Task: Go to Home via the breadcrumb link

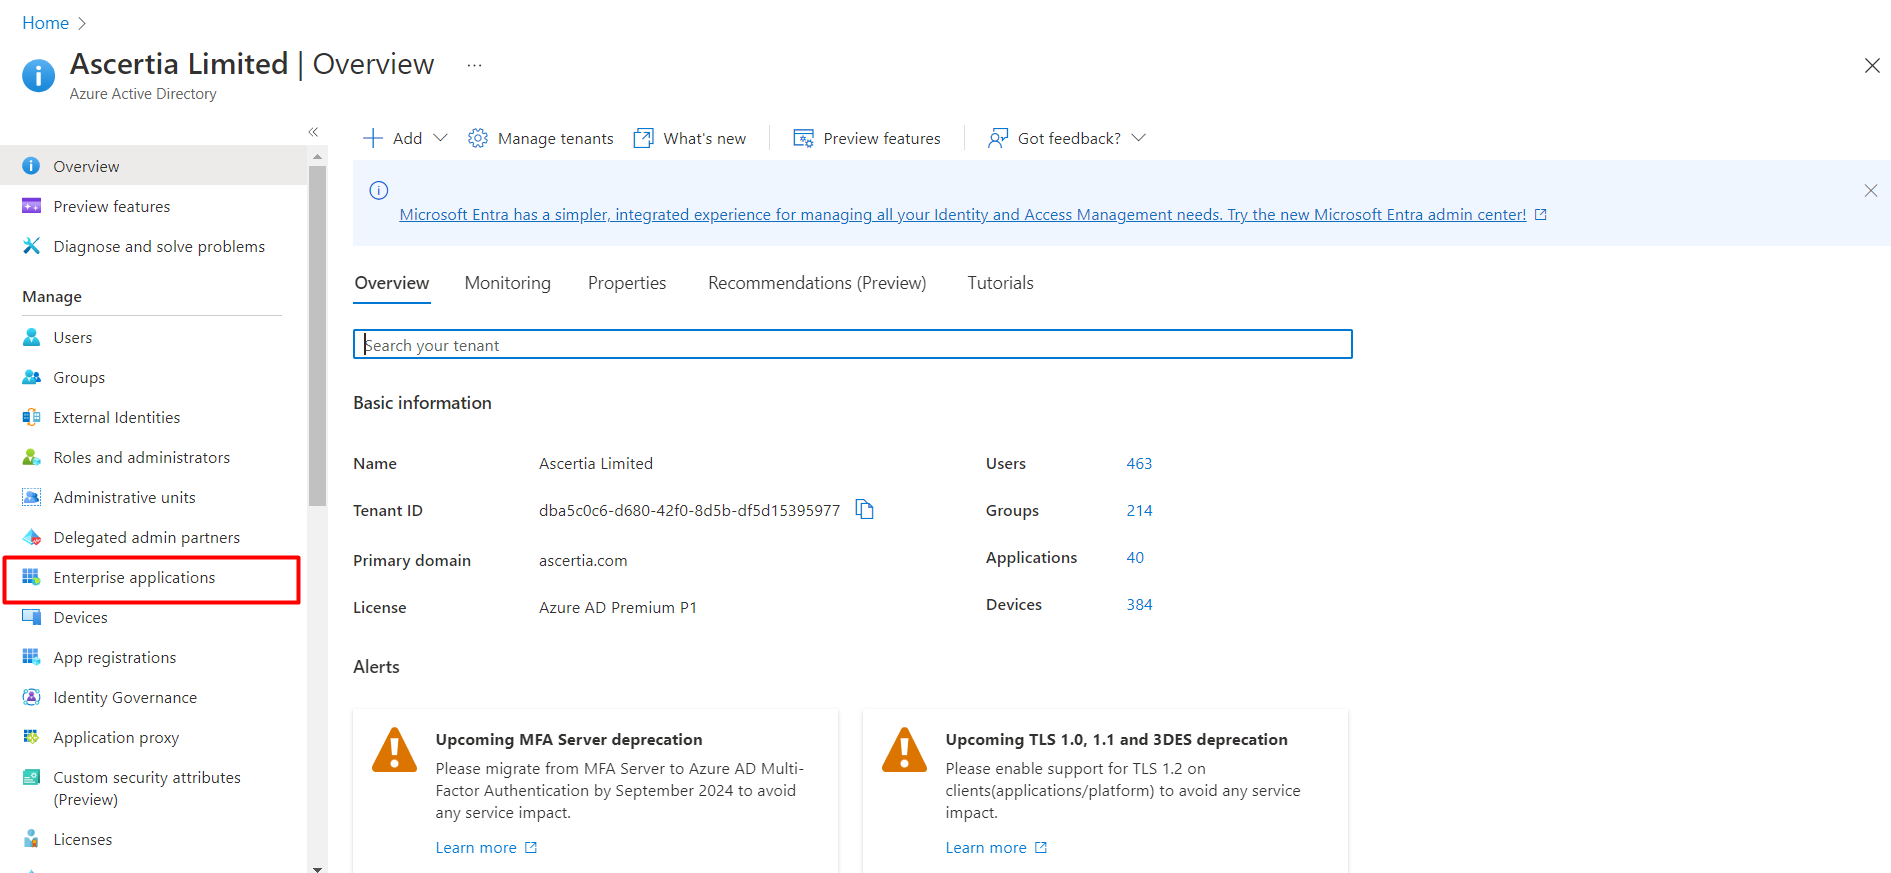Action: click(46, 23)
